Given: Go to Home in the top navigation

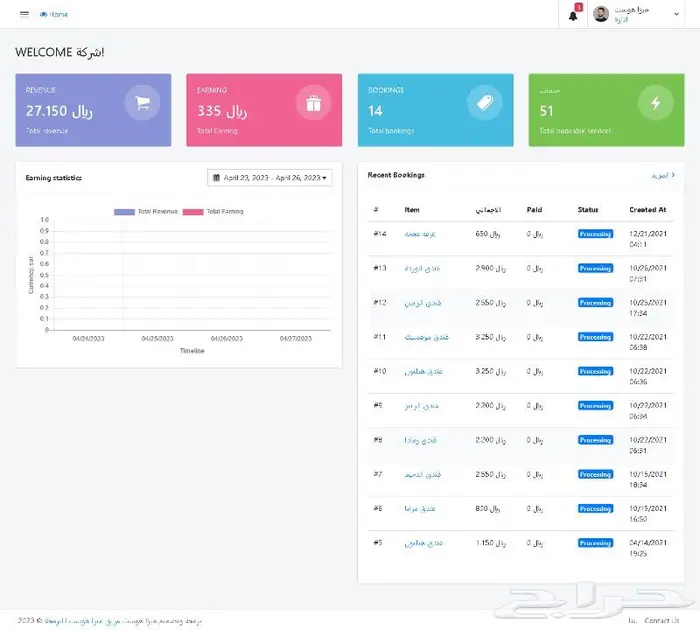Looking at the screenshot, I should pyautogui.click(x=55, y=14).
